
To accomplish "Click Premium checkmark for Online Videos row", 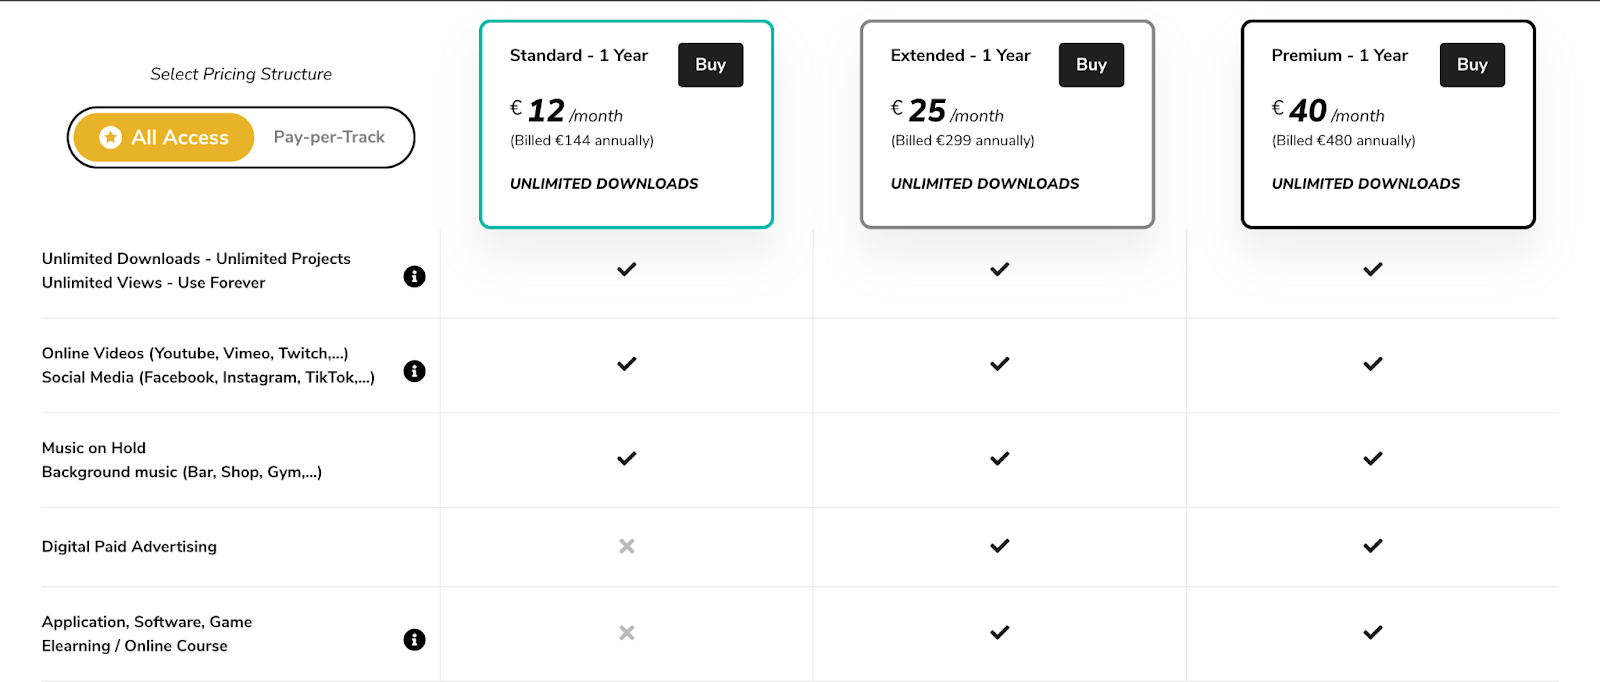I will pos(1373,364).
